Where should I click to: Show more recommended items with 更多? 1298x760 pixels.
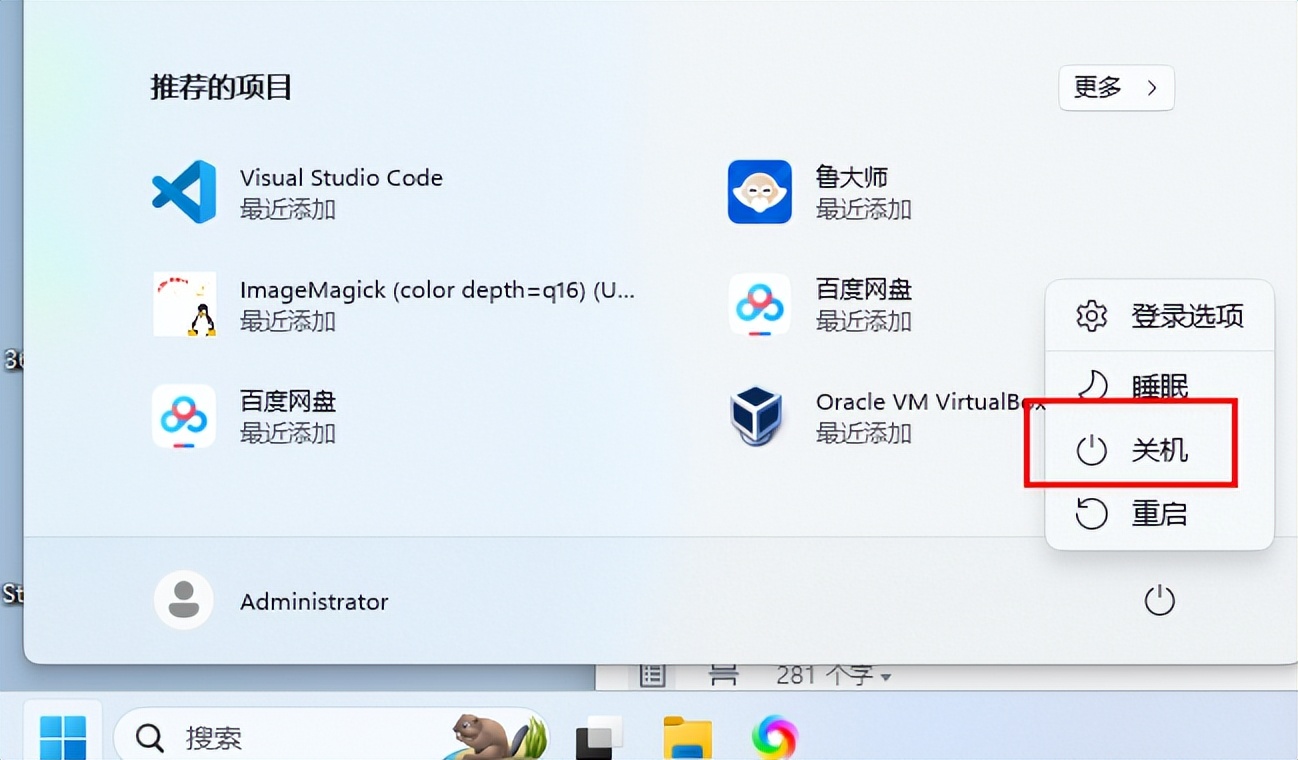(1116, 88)
